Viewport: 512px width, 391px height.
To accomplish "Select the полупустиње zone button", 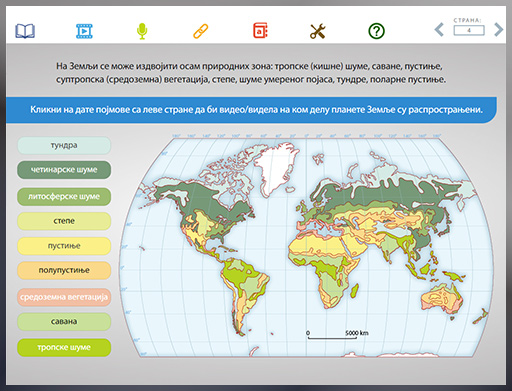I will [x=64, y=270].
